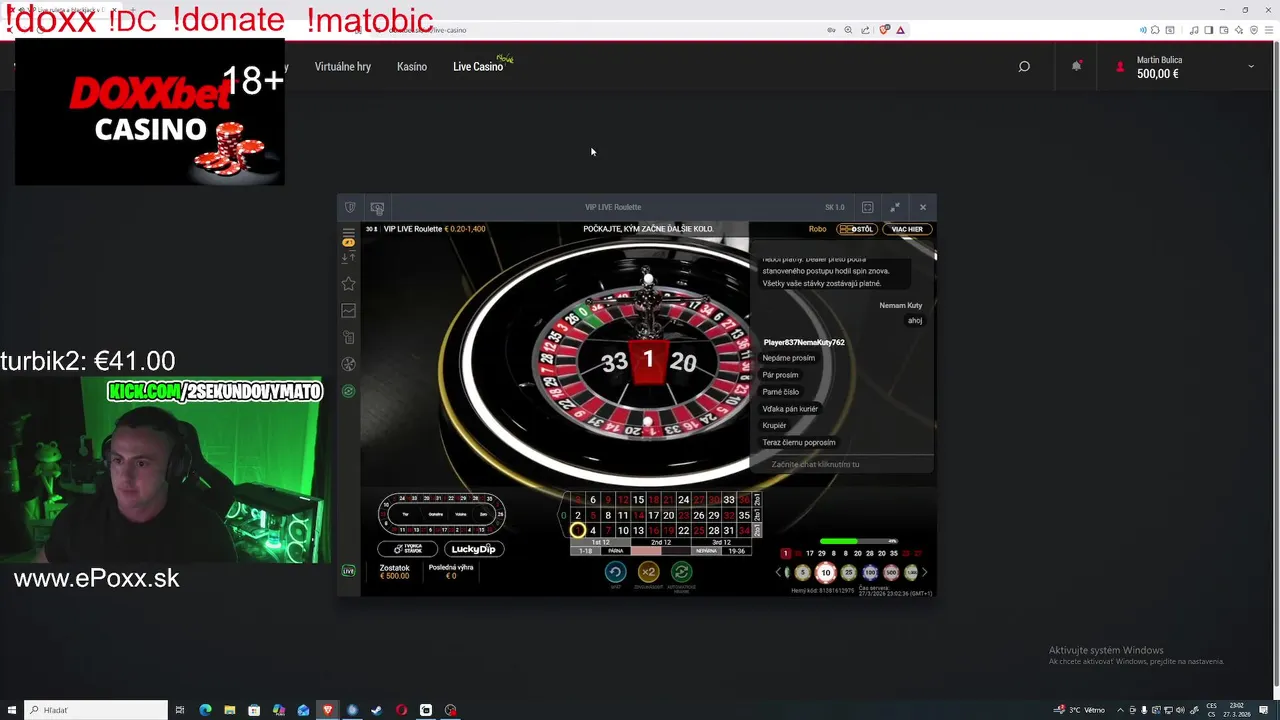Send quick chat 'Krupiér'
Screen dimensions: 1280x720
(774, 425)
